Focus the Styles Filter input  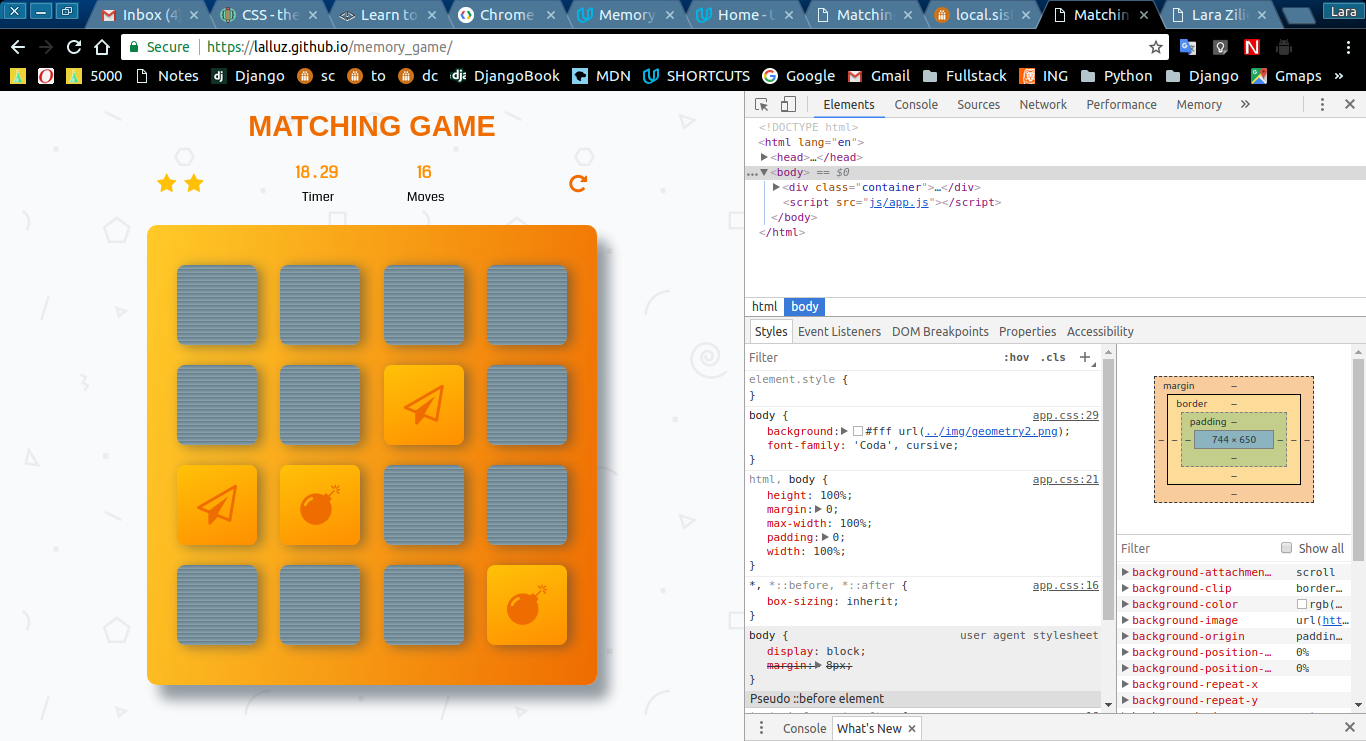(872, 357)
